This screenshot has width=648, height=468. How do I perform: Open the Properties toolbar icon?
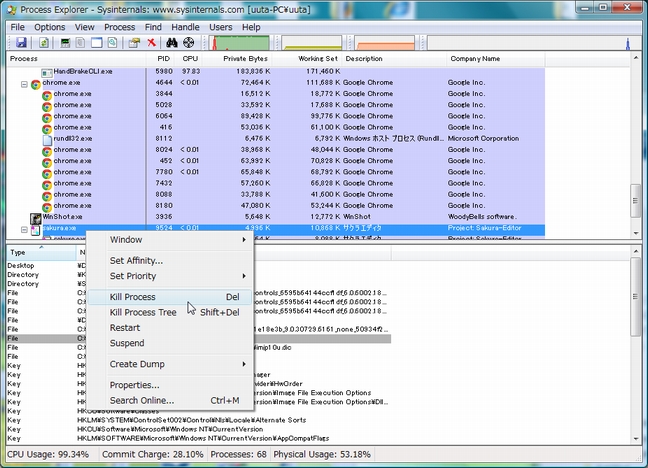point(134,43)
